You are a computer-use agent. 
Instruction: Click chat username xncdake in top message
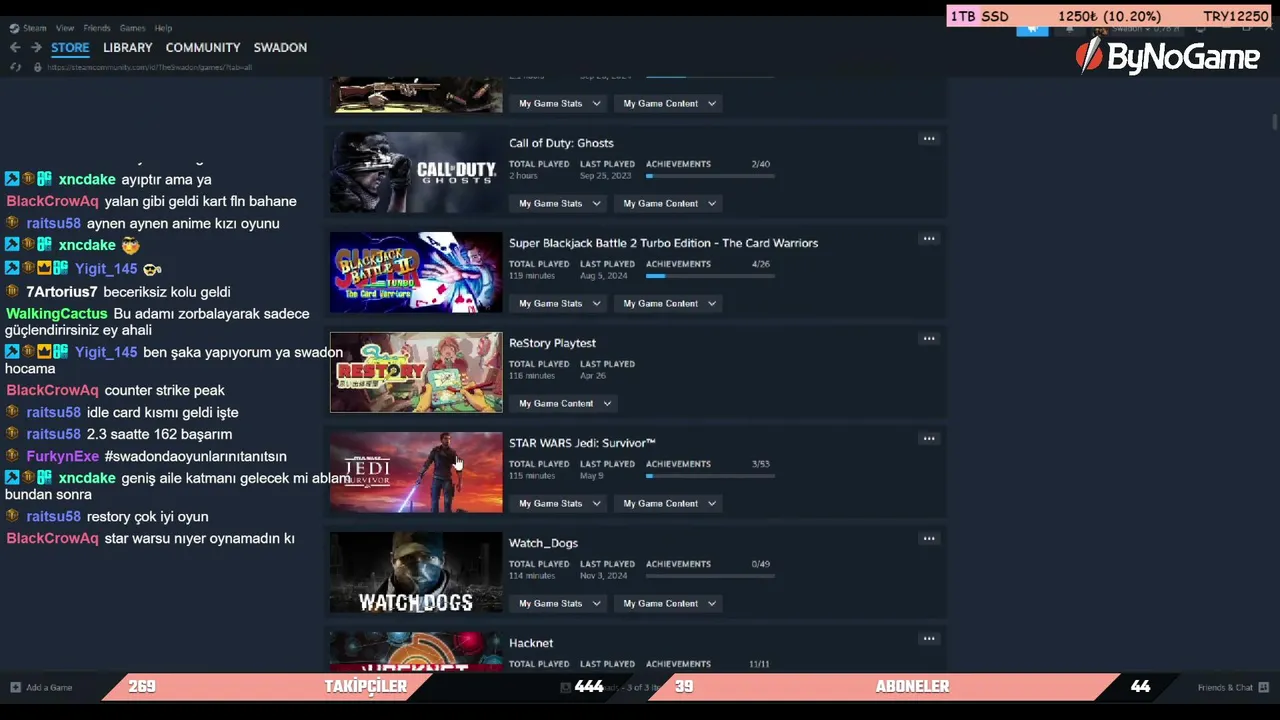(87, 180)
